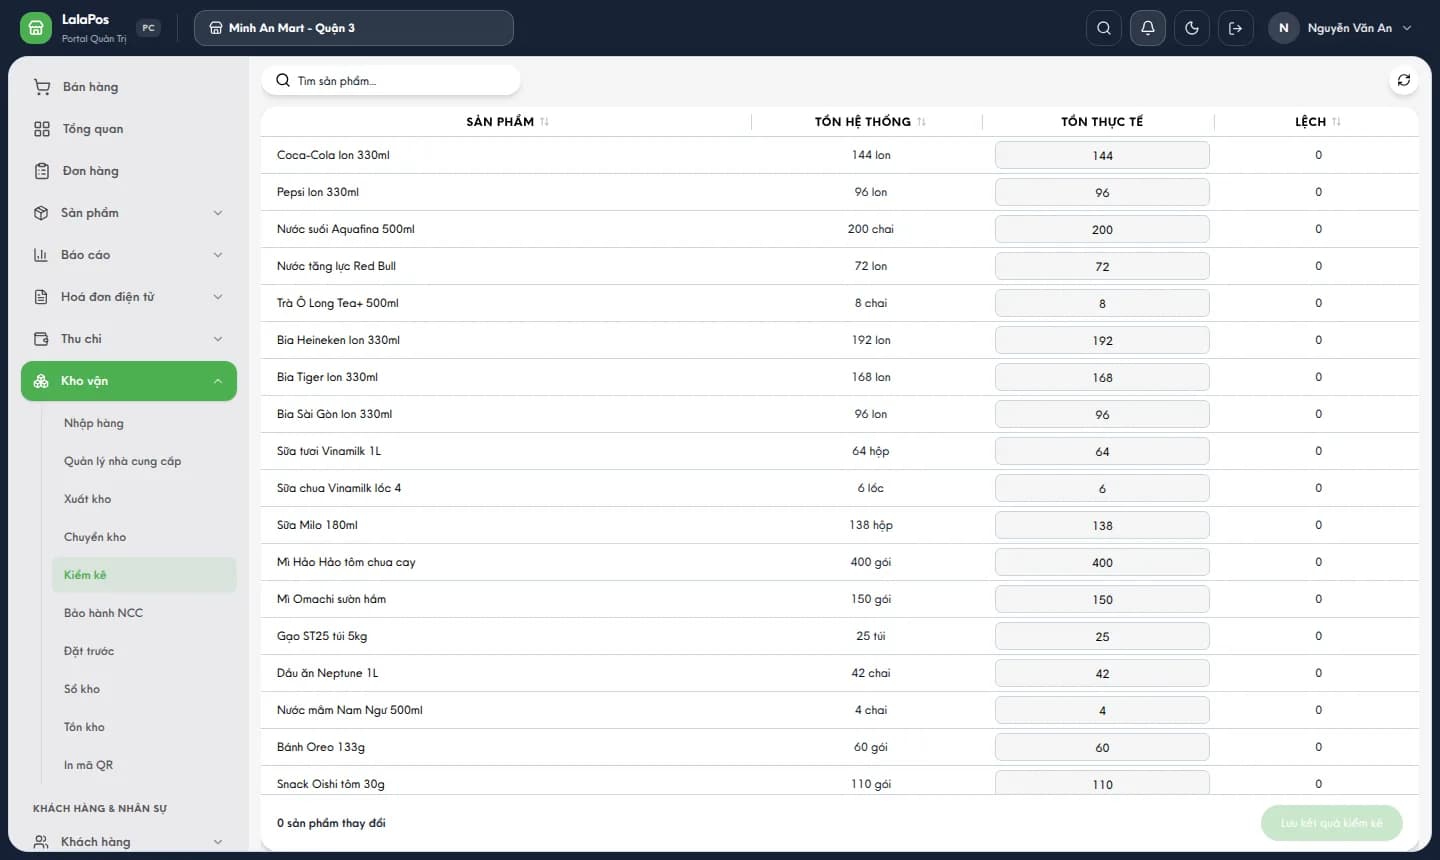This screenshot has width=1440, height=860.
Task: Edit actual stock for Gạo ST25 túi 5kg
Action: [x=1102, y=636]
